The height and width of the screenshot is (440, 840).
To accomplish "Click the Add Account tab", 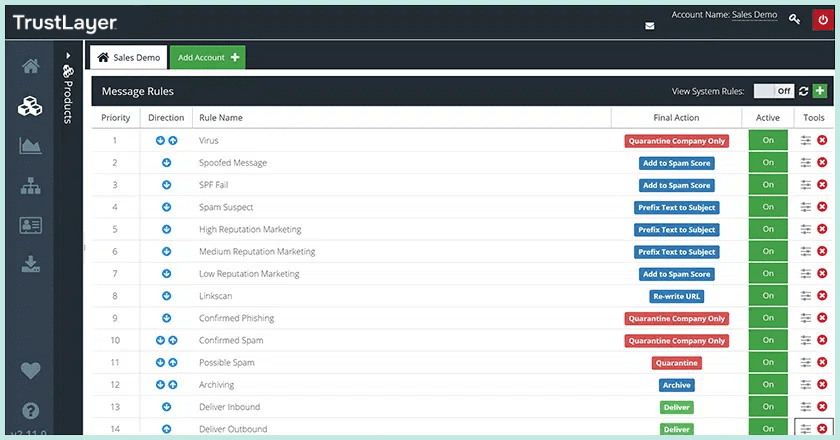I will pos(207,58).
